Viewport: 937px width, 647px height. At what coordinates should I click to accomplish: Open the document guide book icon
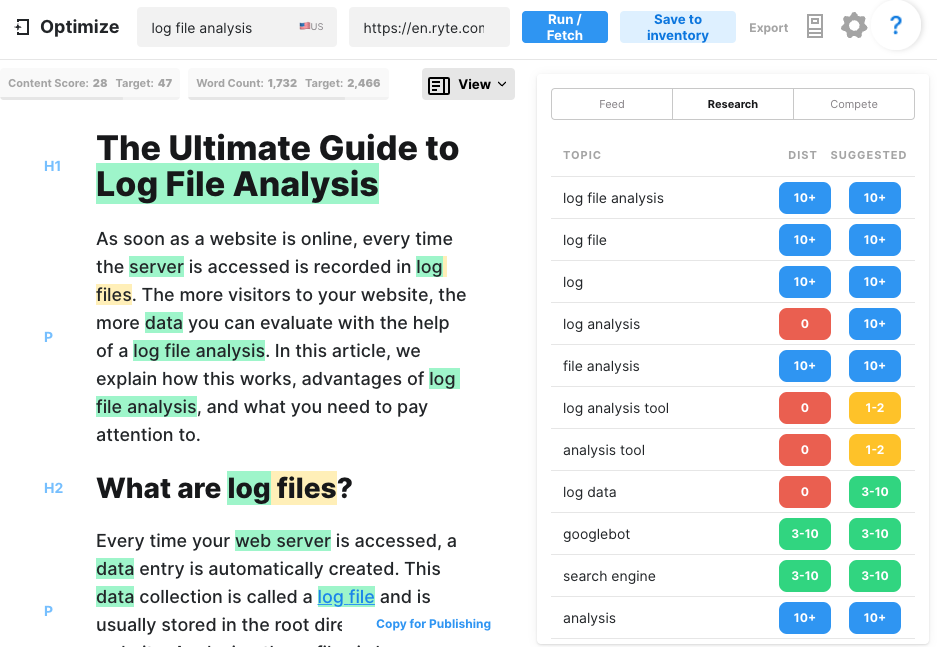tap(815, 28)
